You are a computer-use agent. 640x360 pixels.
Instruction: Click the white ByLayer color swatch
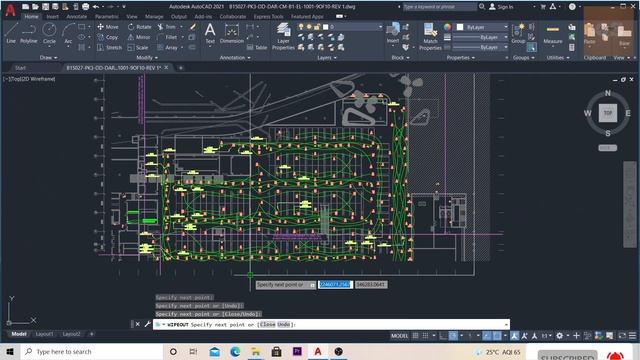(x=460, y=27)
